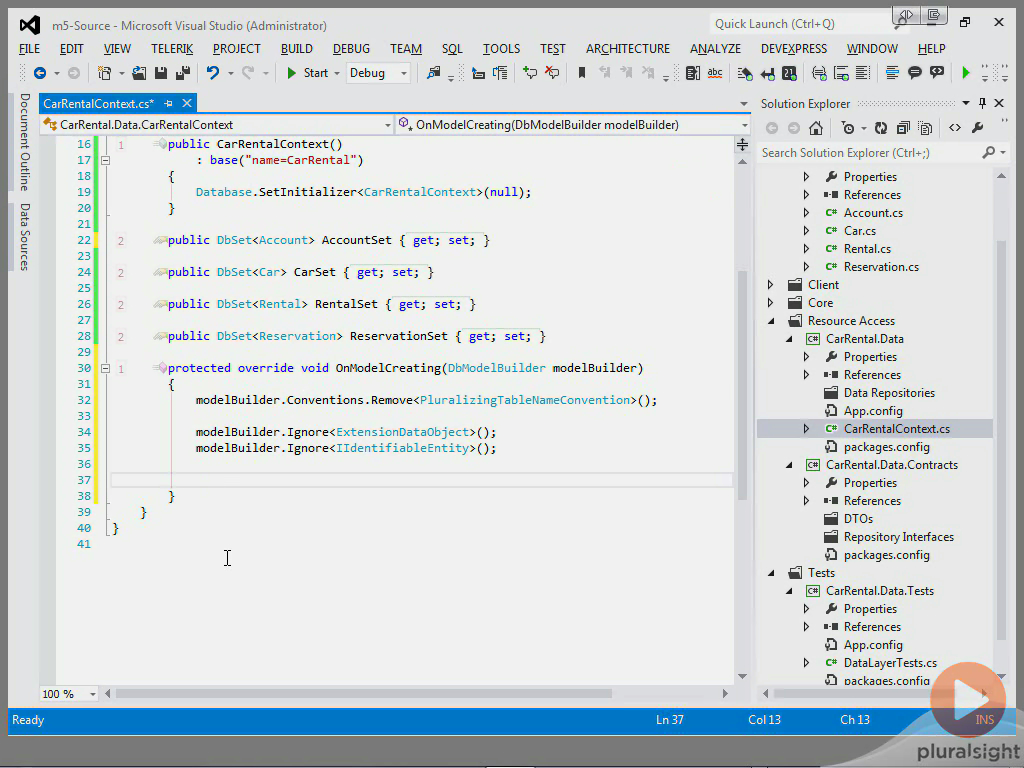Select DataLayerTests.cs file
Screen dimensions: 1024x768
pos(890,663)
